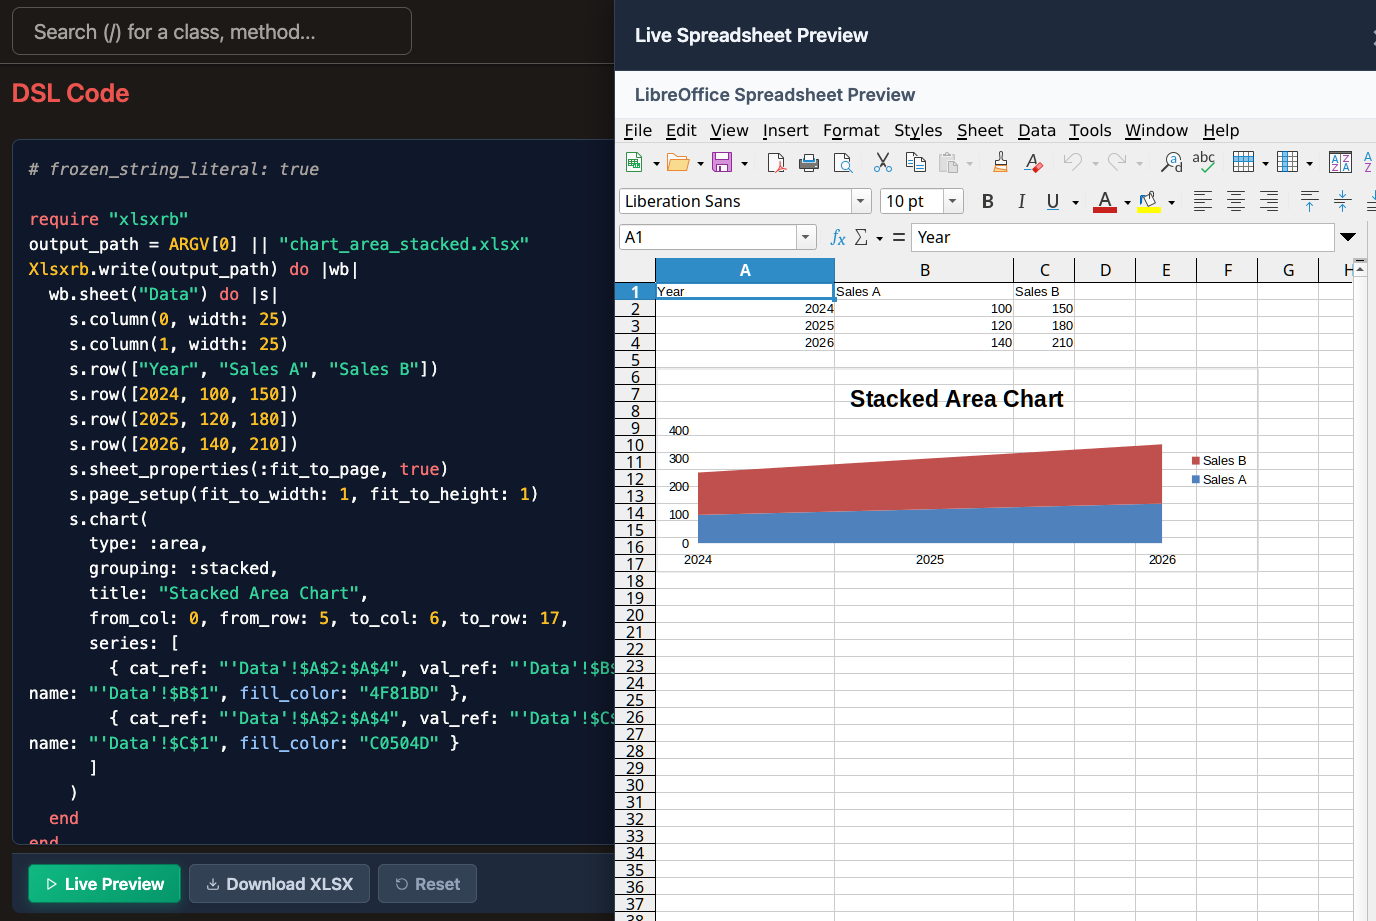Center cell content vertically
This screenshot has height=921, width=1376.
tap(1342, 201)
